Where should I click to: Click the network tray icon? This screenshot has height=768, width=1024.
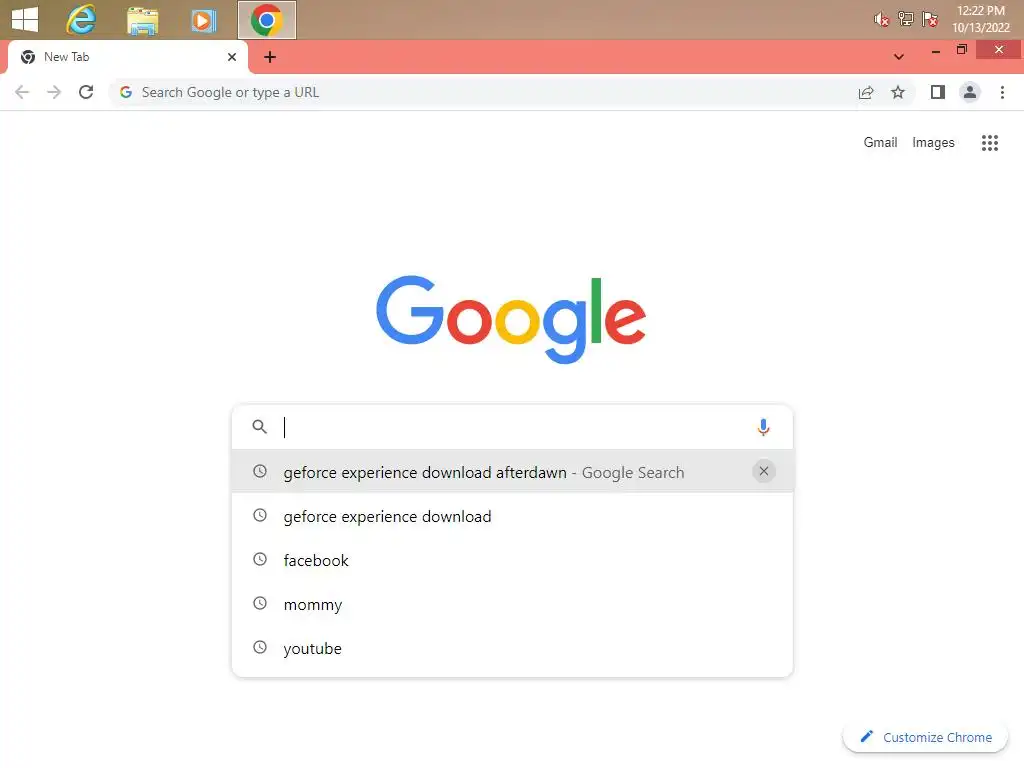tap(906, 19)
